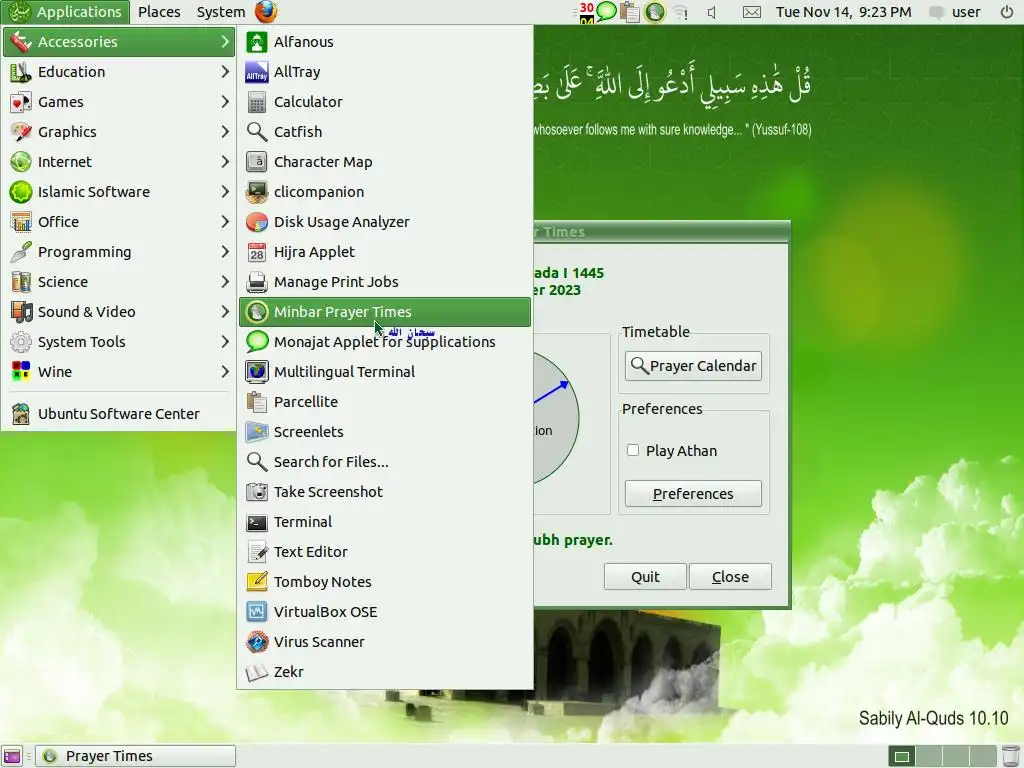Open the Zekr book icon

click(x=257, y=672)
